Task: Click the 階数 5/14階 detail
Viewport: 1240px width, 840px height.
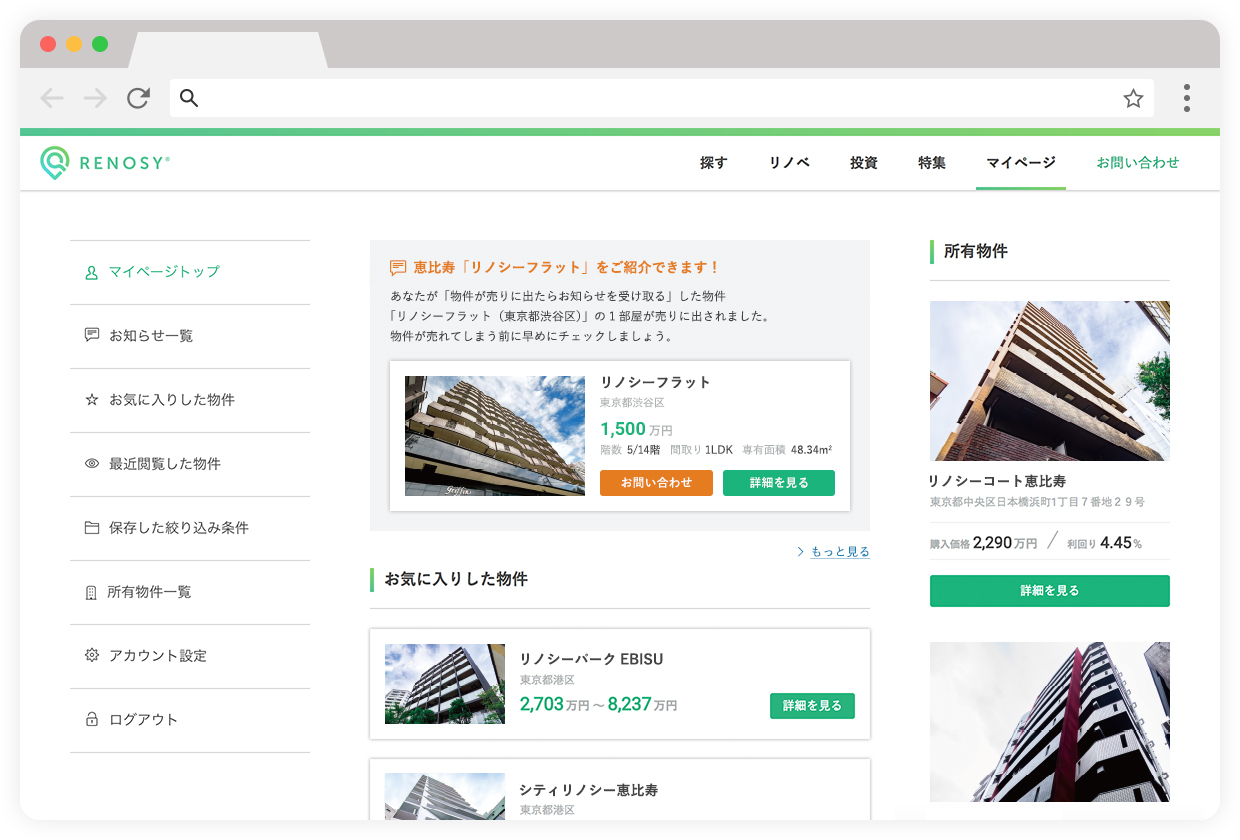Action: pyautogui.click(x=630, y=451)
